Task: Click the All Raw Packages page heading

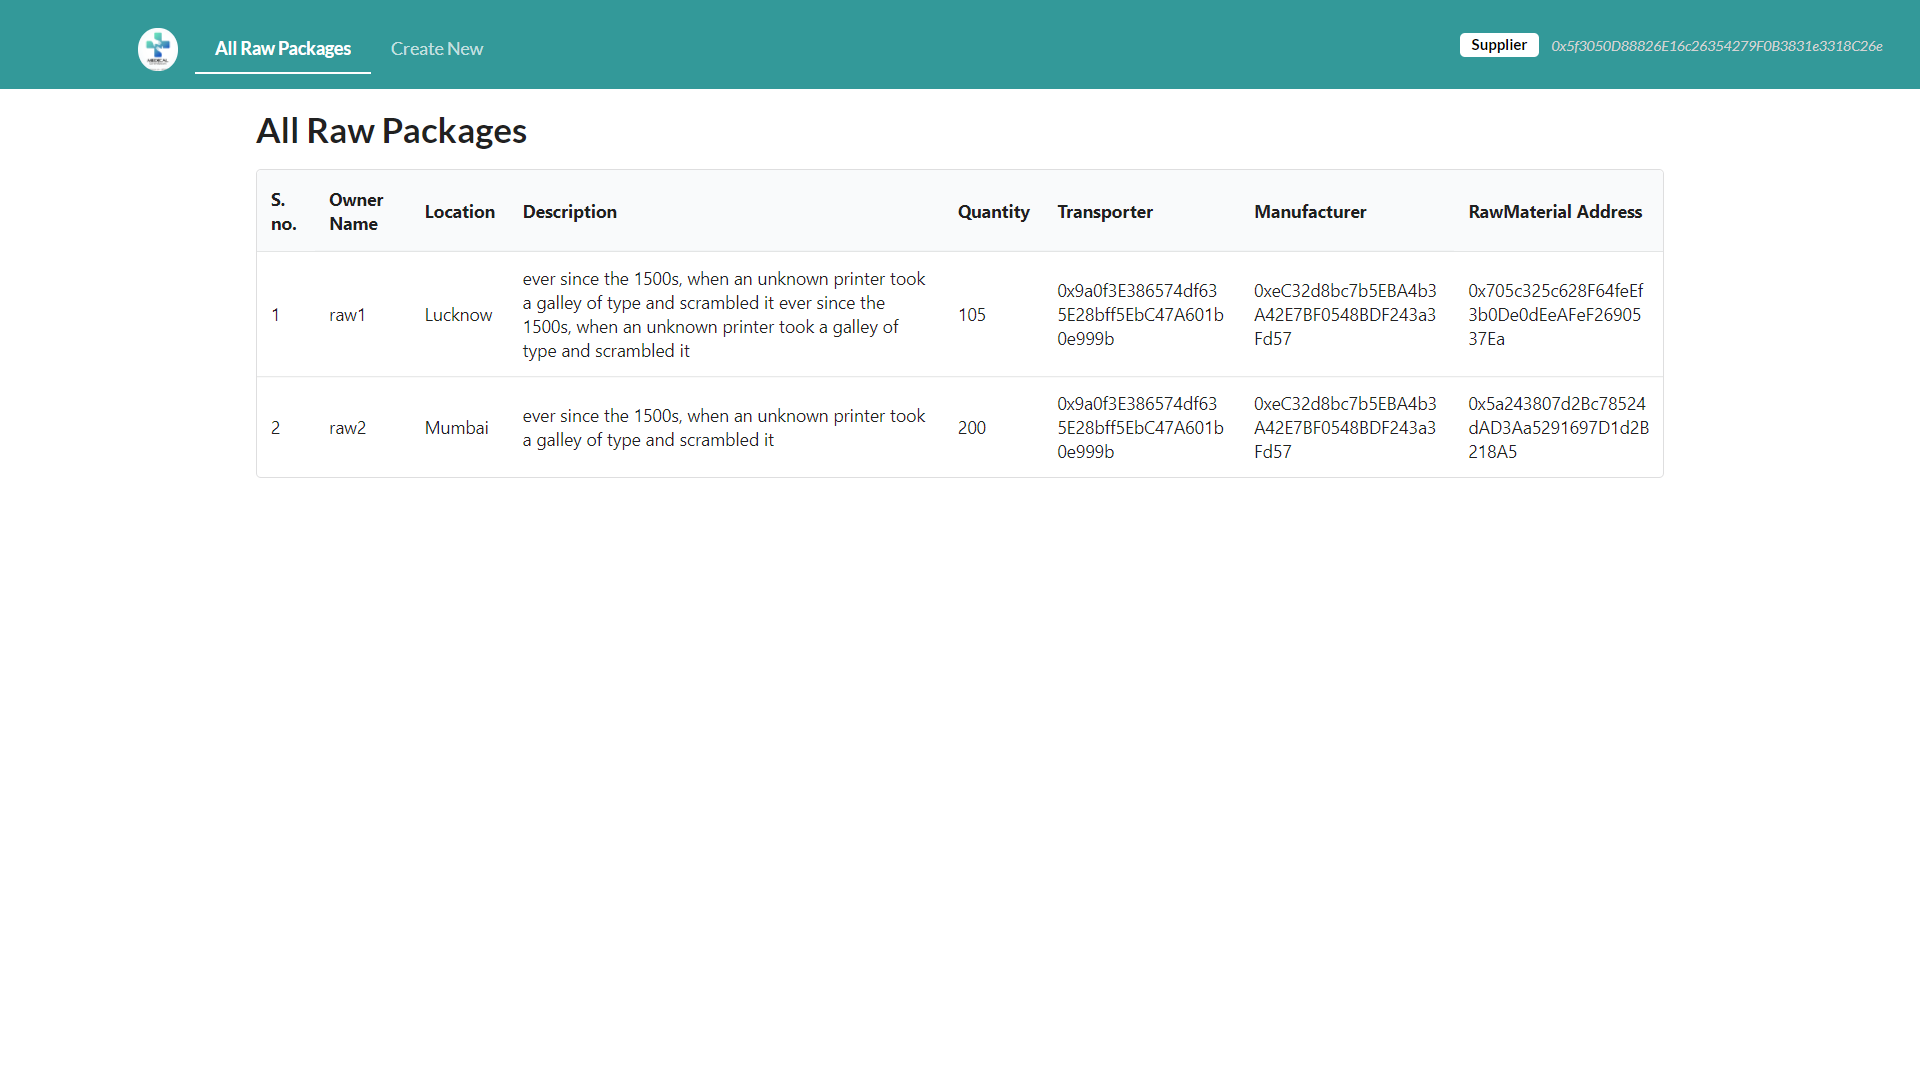Action: [391, 131]
